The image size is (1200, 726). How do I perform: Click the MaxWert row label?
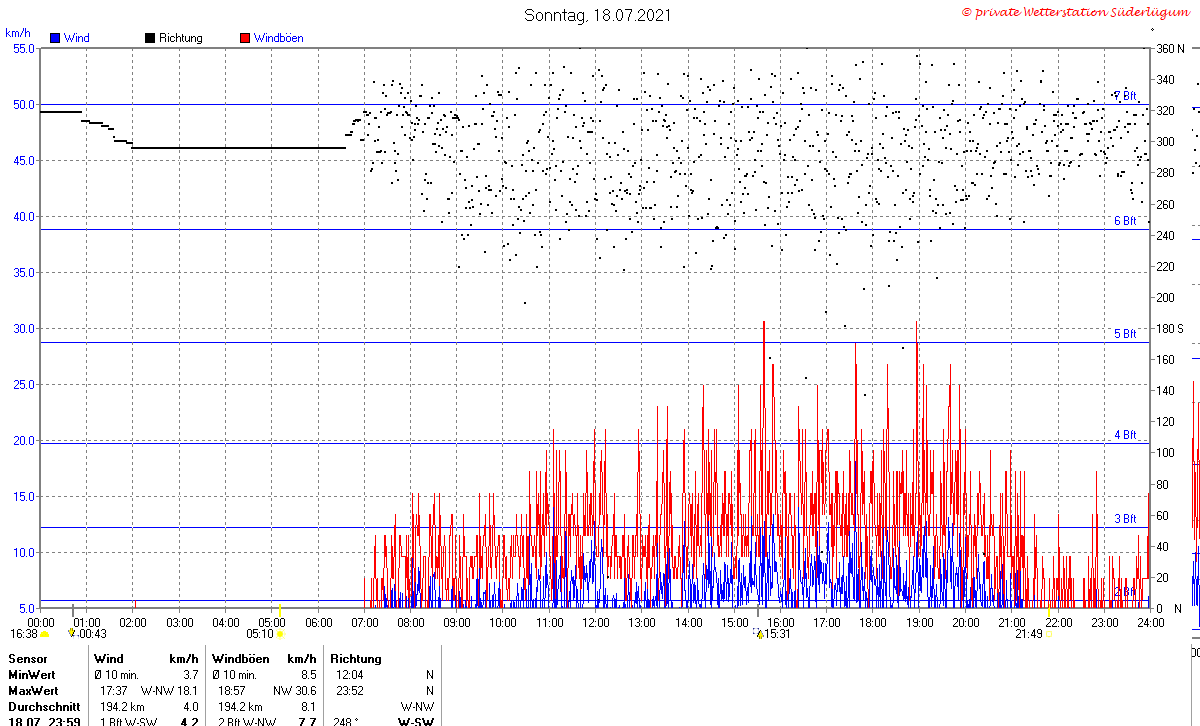pyautogui.click(x=33, y=691)
